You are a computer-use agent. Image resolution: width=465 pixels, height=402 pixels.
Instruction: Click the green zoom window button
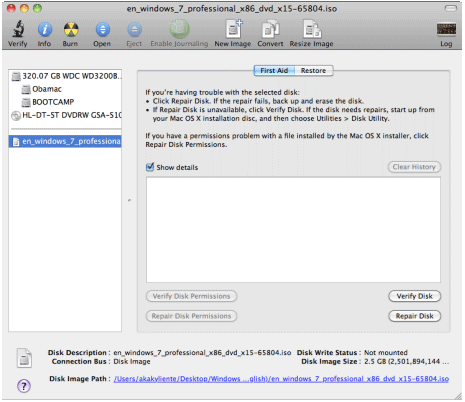38,8
